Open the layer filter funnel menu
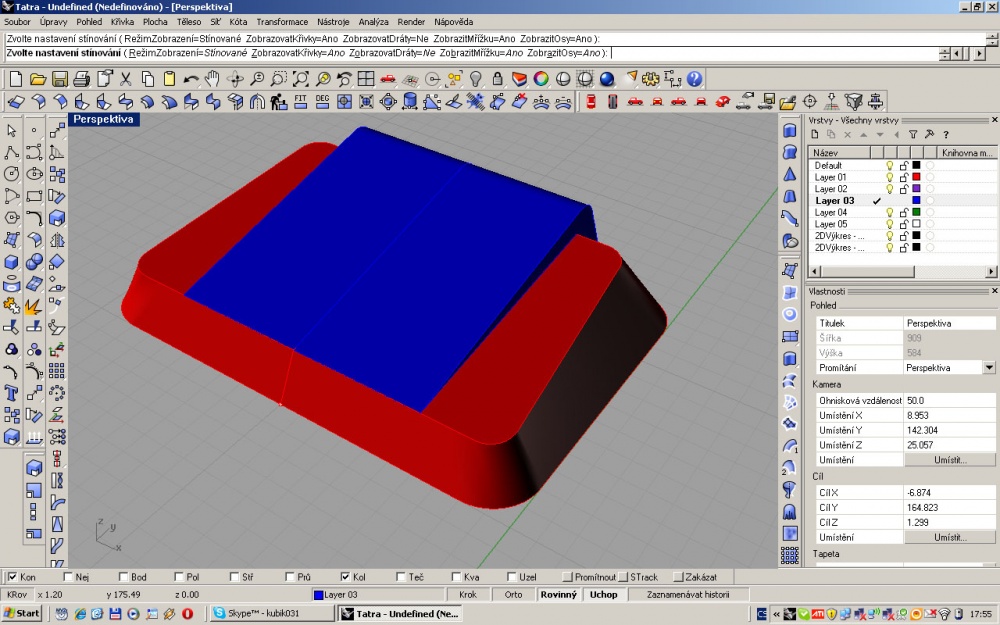The width and height of the screenshot is (1000, 625). [913, 135]
